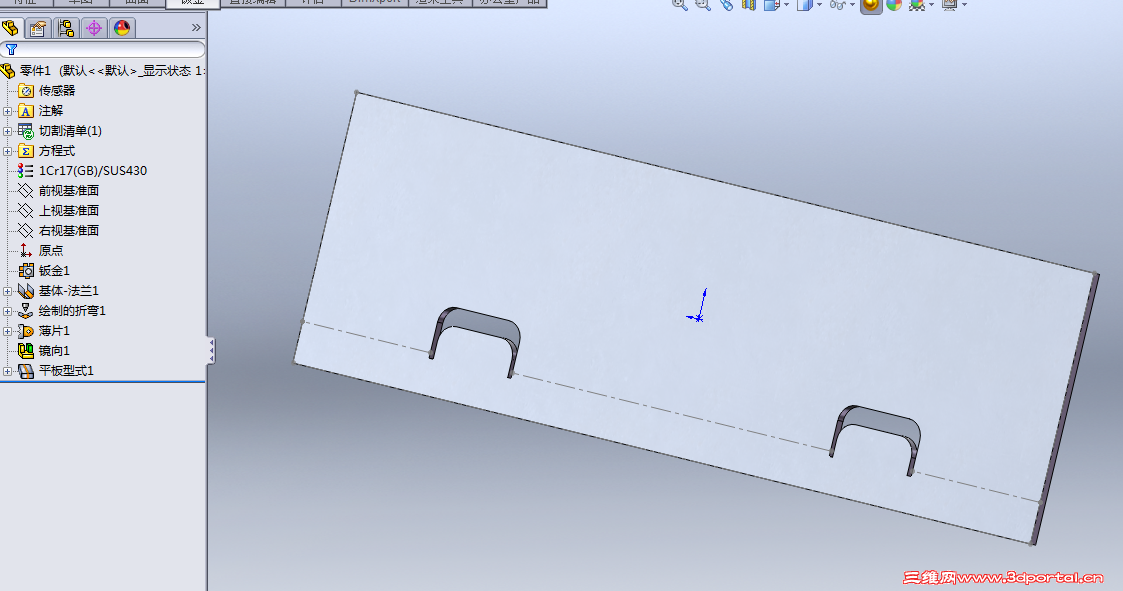Select material 1Cr17(GB)/SUS430

pos(83,170)
